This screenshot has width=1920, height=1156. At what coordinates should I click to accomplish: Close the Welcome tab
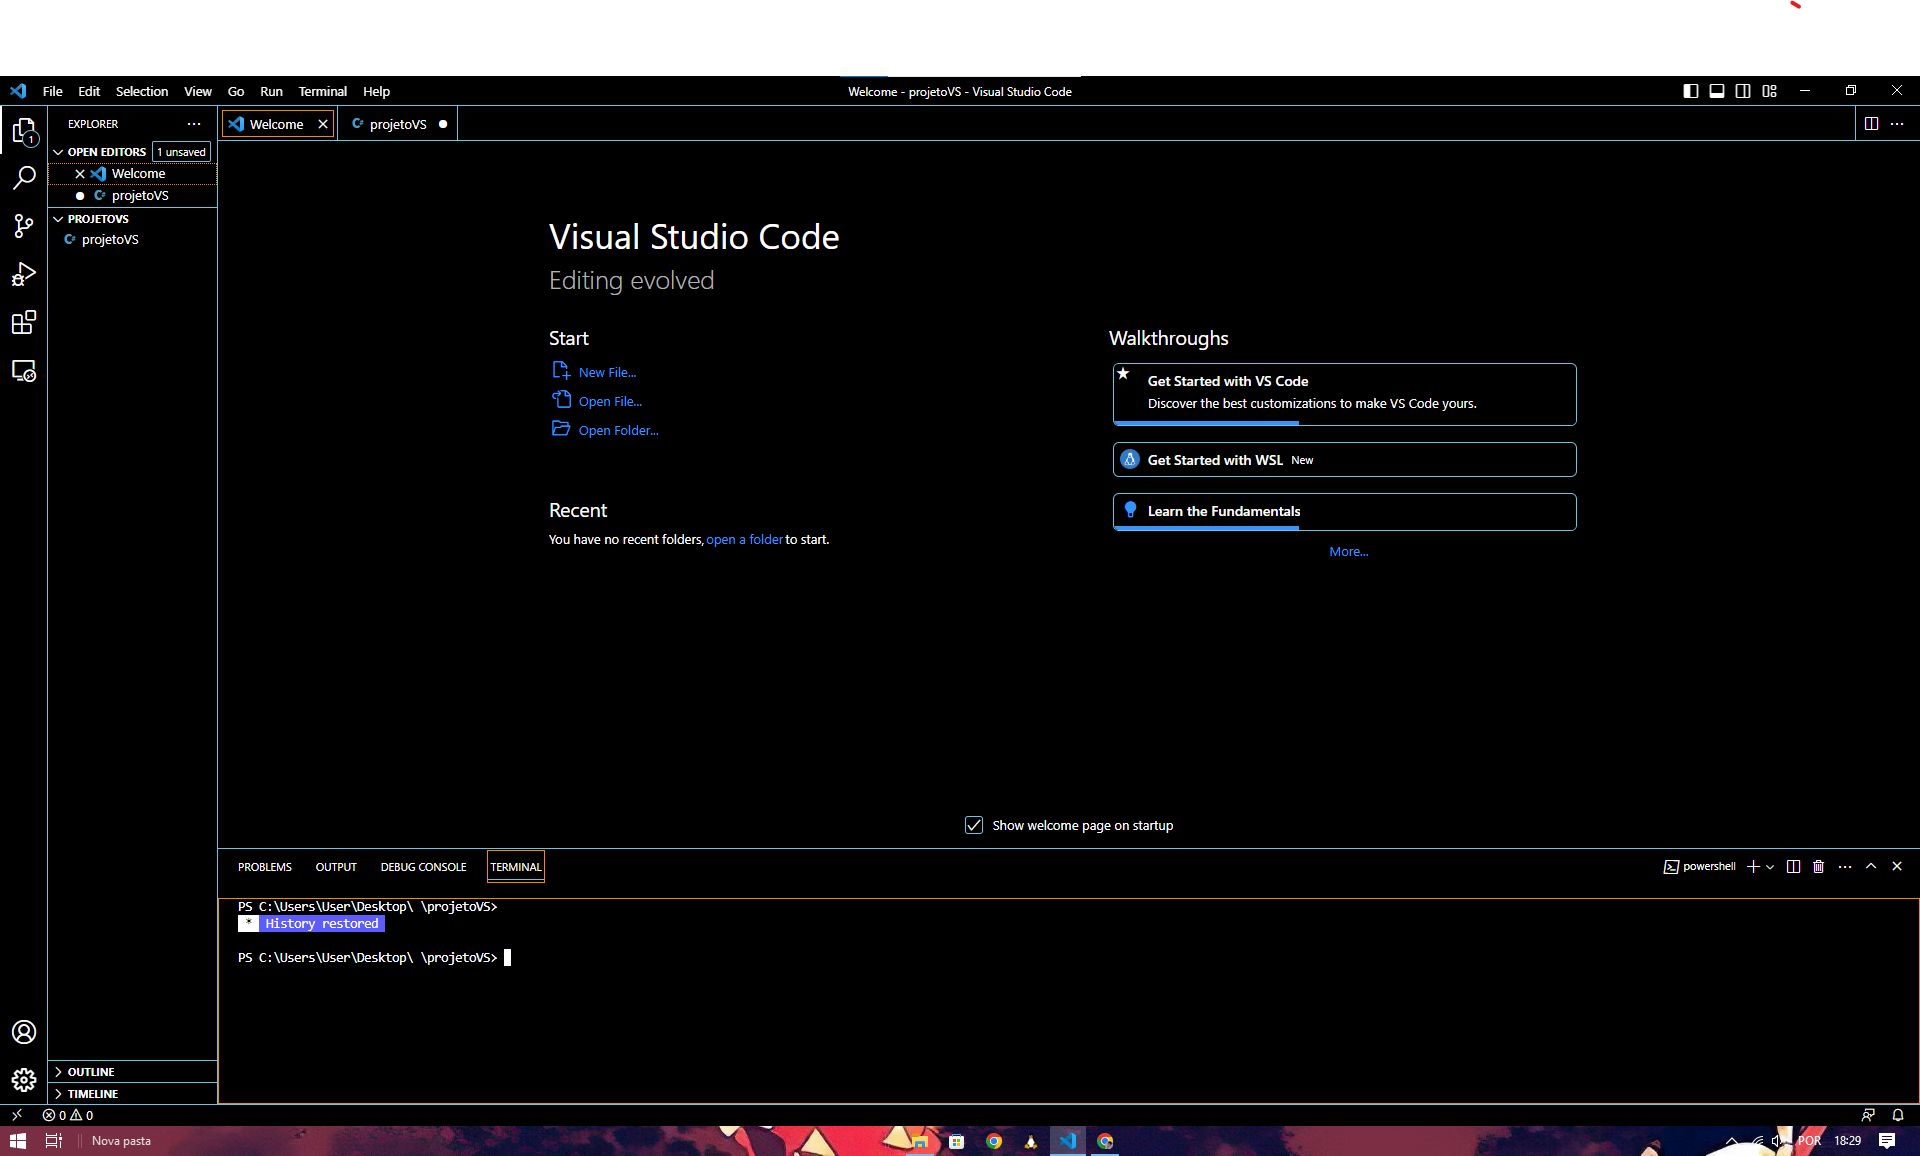pos(323,124)
